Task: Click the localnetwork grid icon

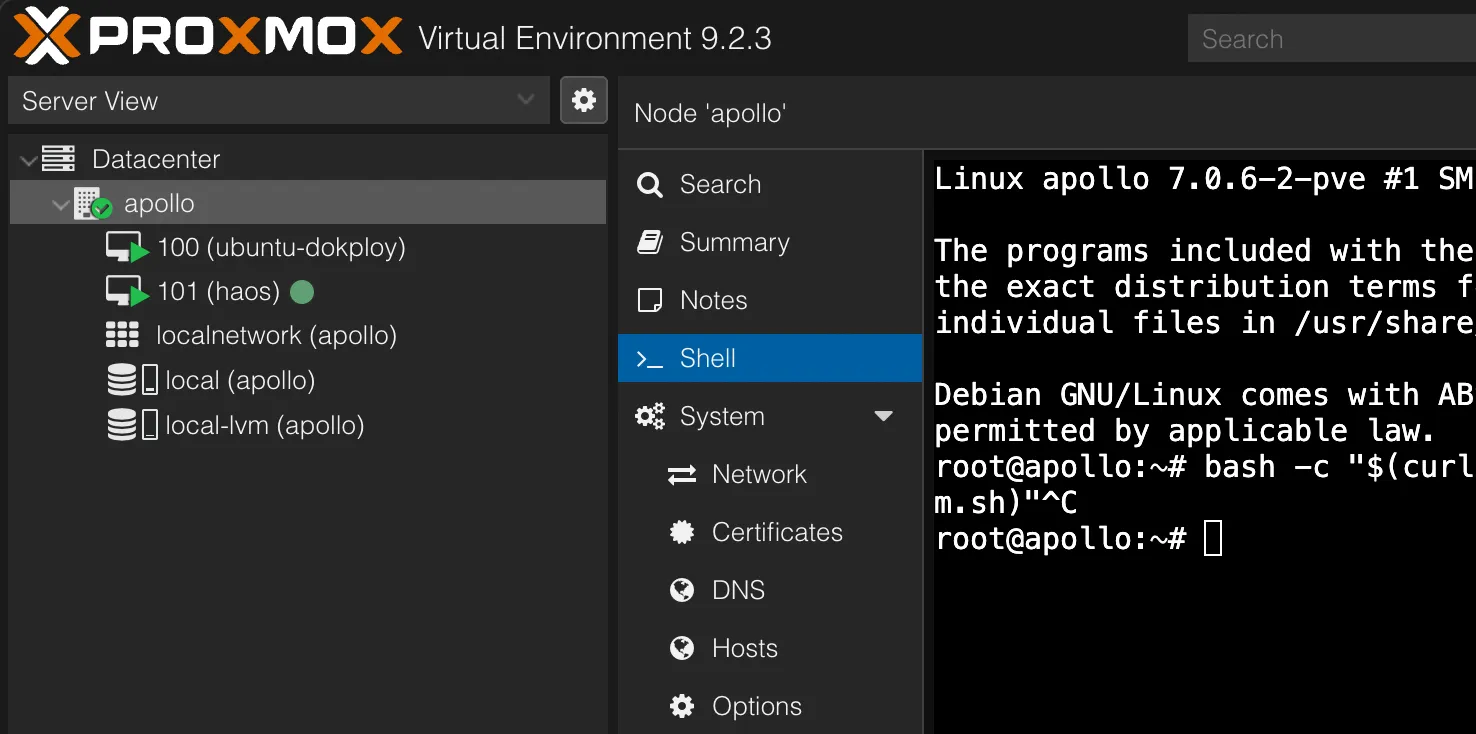Action: tap(122, 335)
